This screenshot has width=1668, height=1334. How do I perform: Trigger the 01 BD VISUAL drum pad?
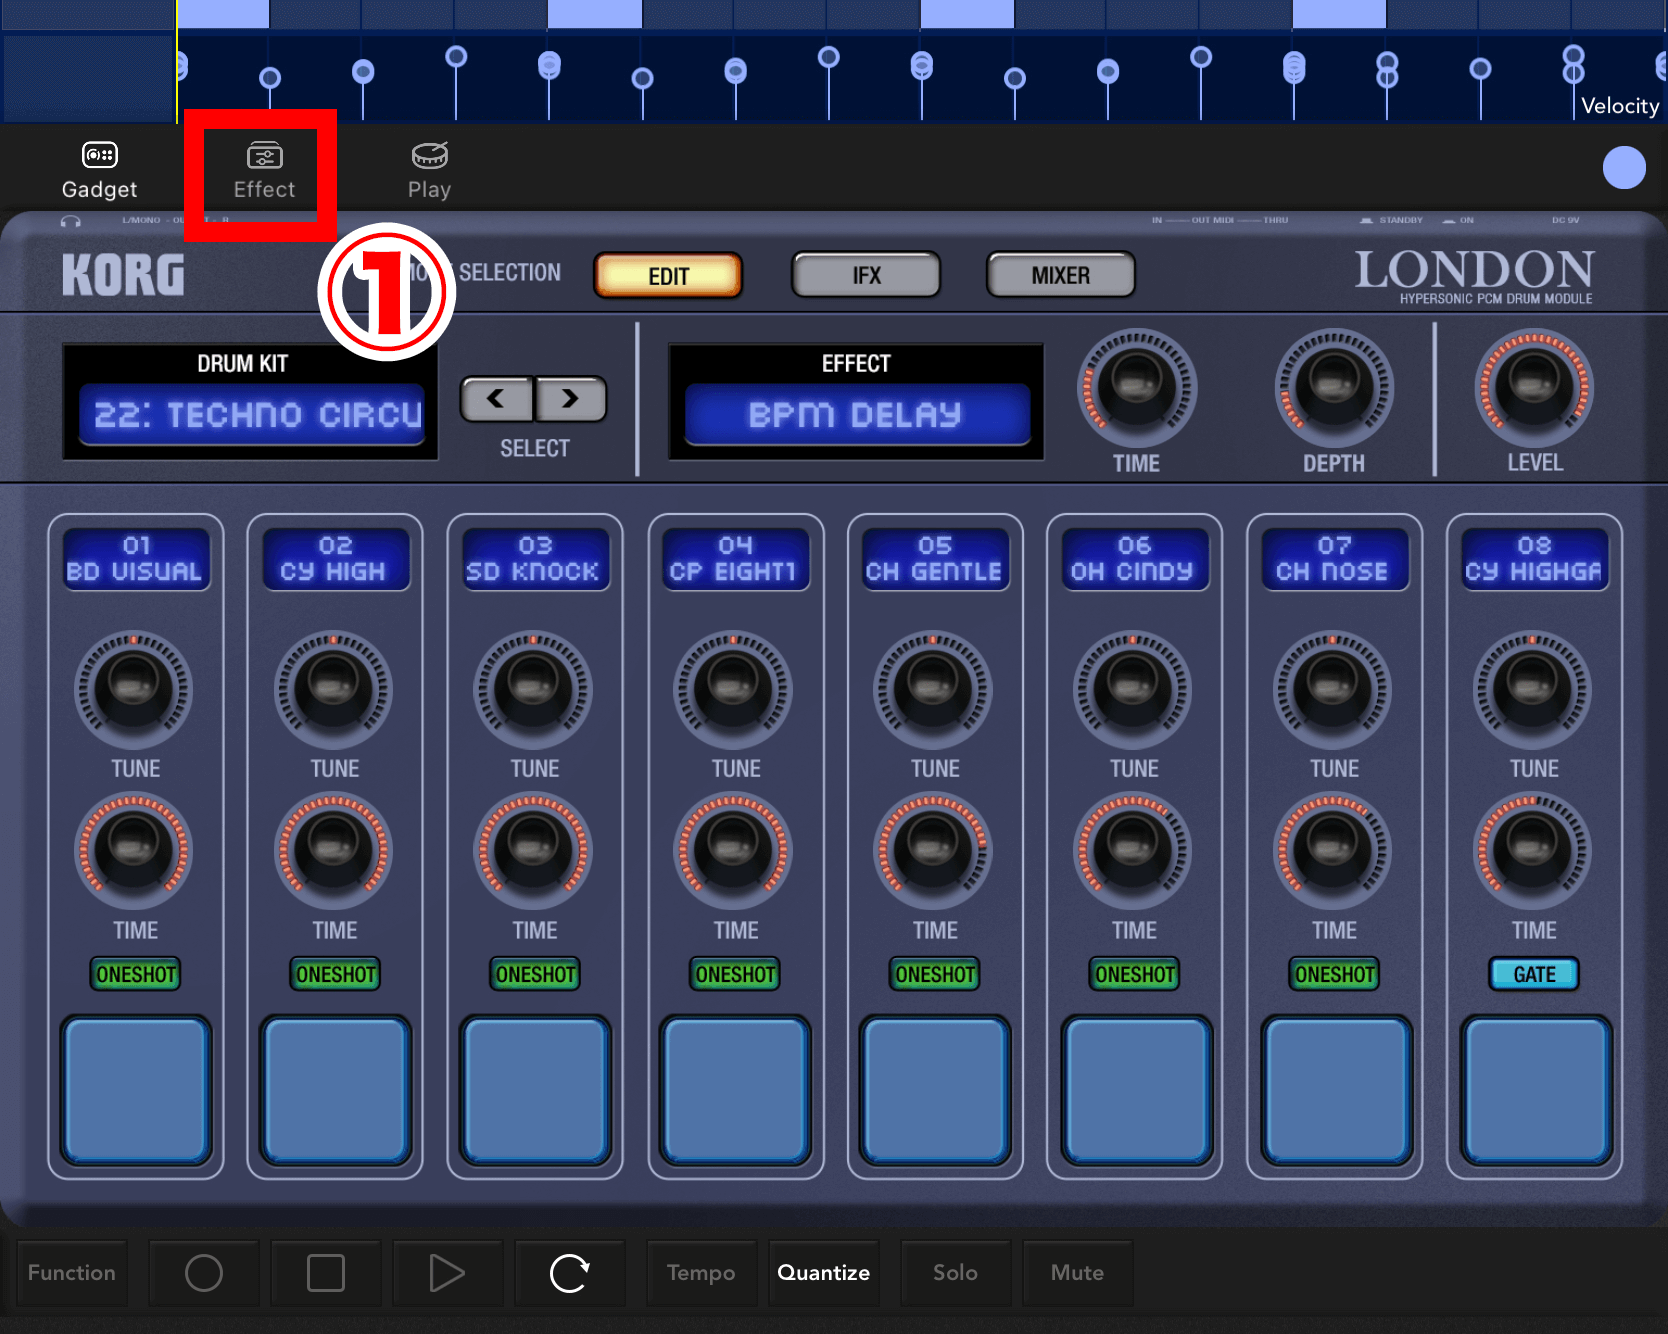tap(136, 1090)
